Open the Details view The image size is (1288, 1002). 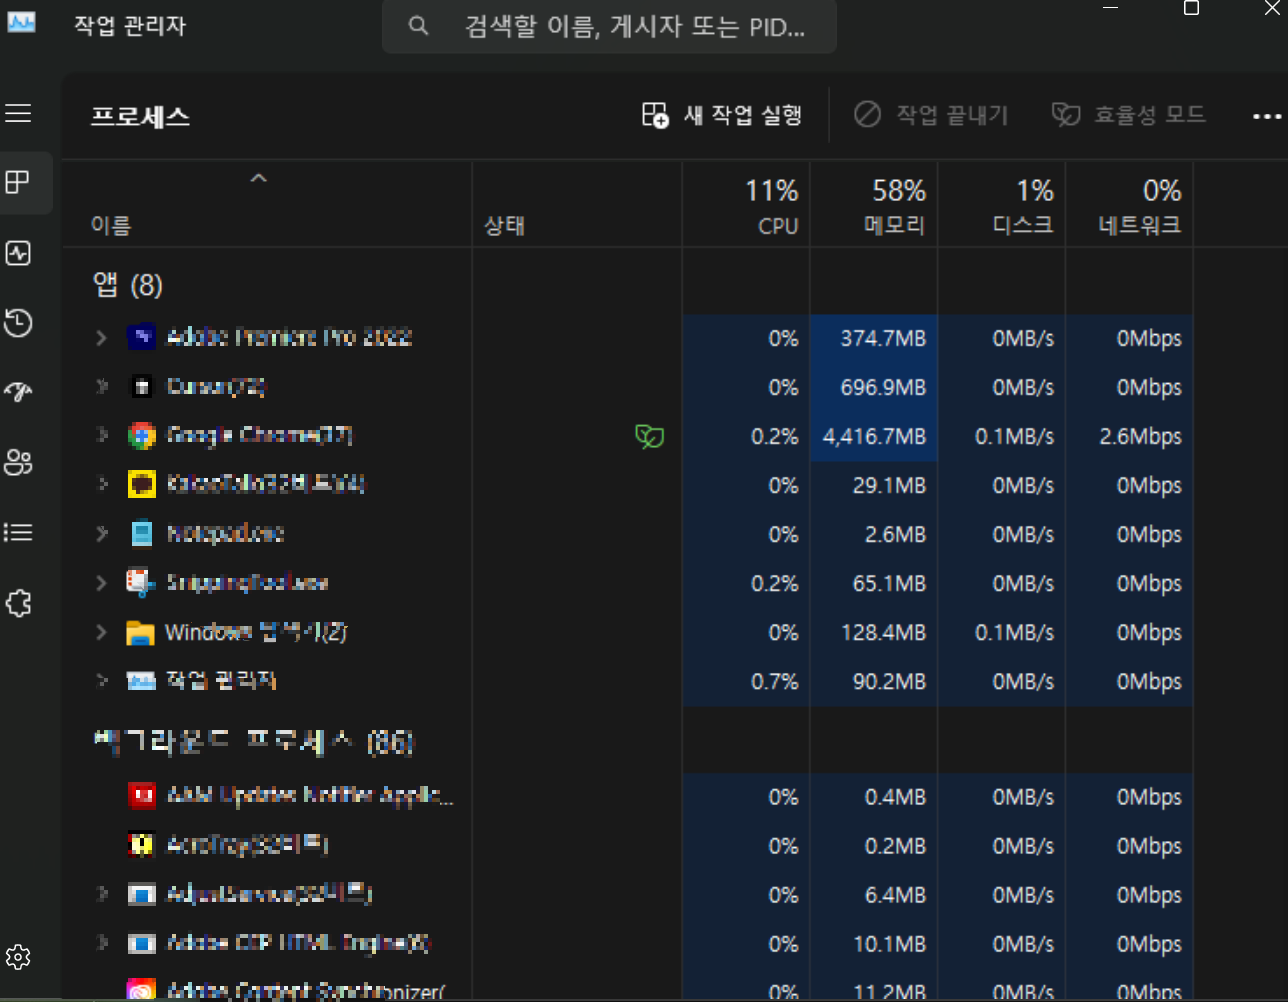(x=18, y=532)
